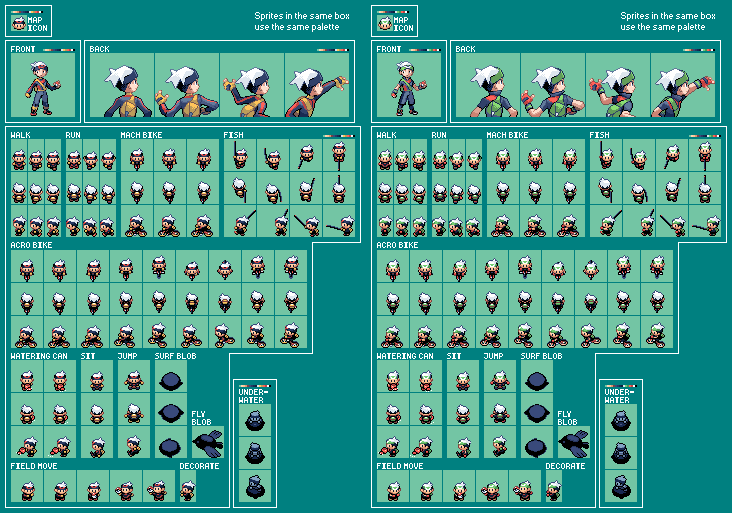This screenshot has height=513, width=732.
Task: Select the first Back throw frame, green outfit
Action: tap(488, 85)
